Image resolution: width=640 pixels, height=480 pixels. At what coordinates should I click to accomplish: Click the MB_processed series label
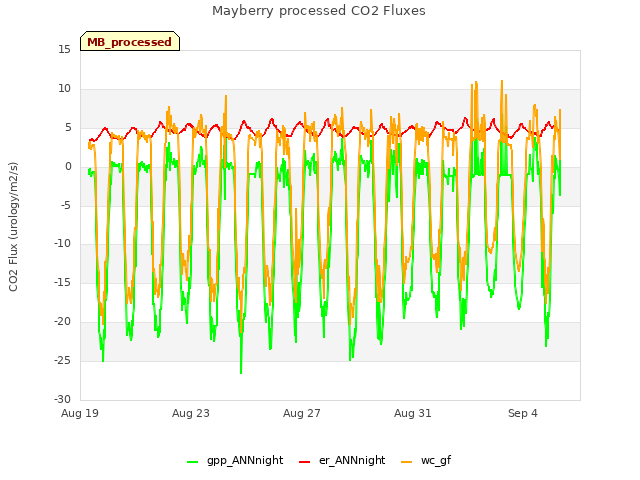129,42
